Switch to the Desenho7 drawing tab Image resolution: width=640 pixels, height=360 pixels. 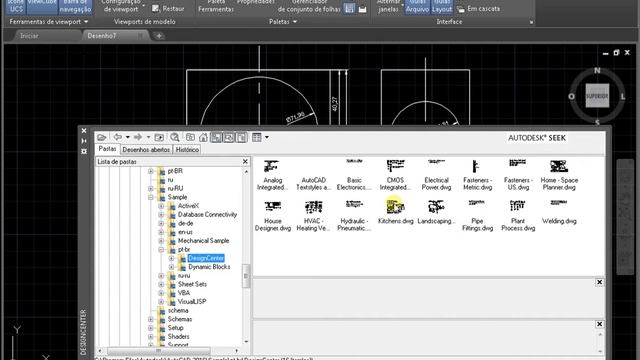tap(102, 36)
